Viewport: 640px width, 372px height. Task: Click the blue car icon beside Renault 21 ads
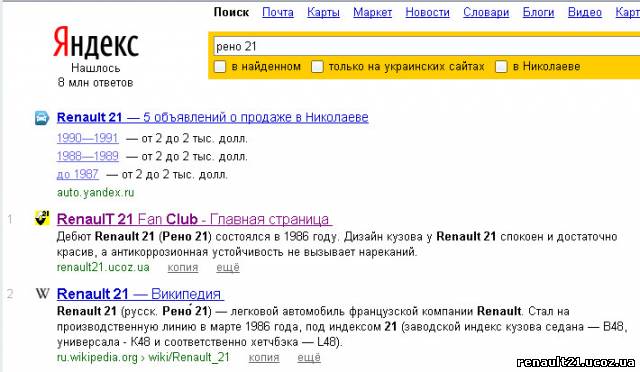coord(42,118)
